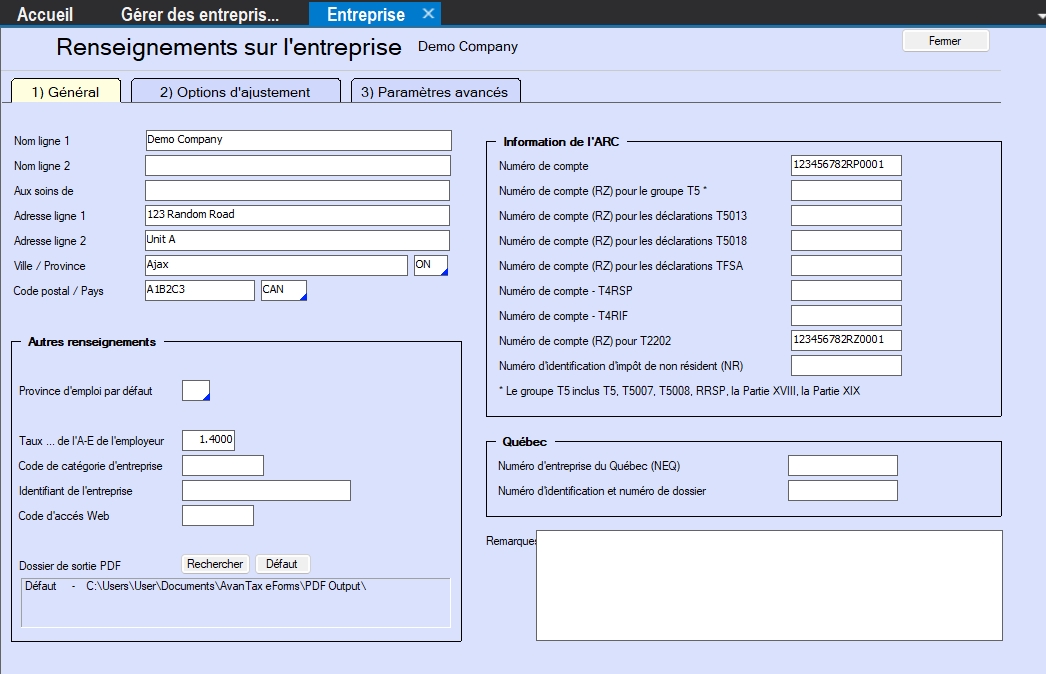Click the Défaut PDF folder button

coord(282,564)
